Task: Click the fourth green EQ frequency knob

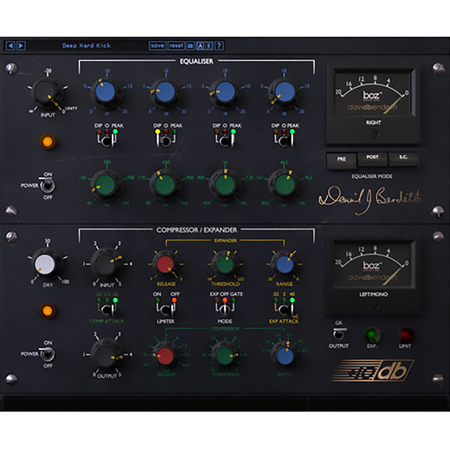Action: (284, 184)
